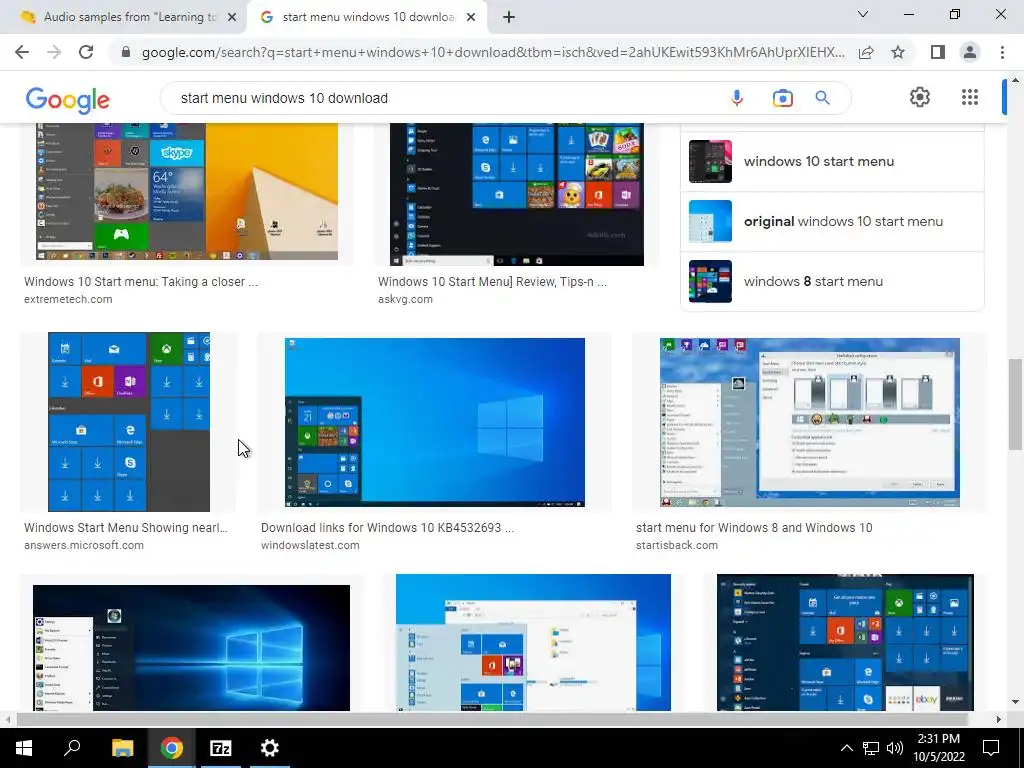Click the windowslatest.com source text

point(310,545)
